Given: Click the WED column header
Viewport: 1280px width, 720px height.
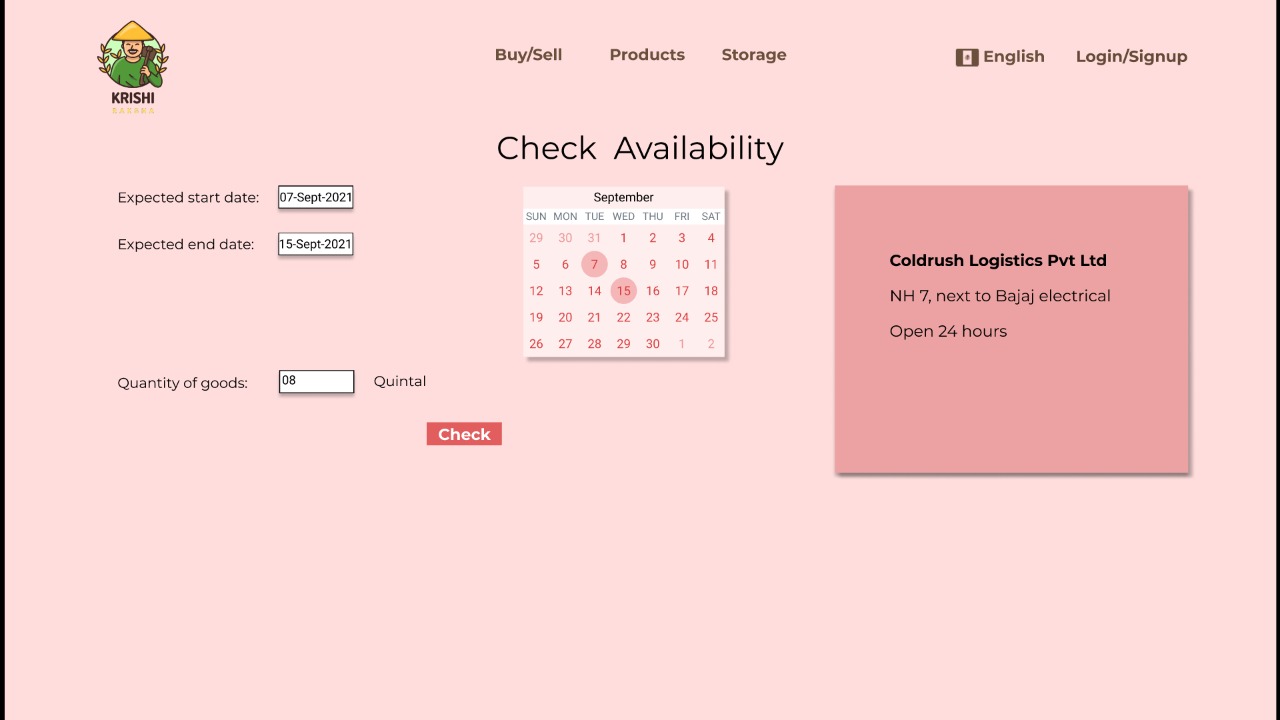Looking at the screenshot, I should pyautogui.click(x=623, y=216).
